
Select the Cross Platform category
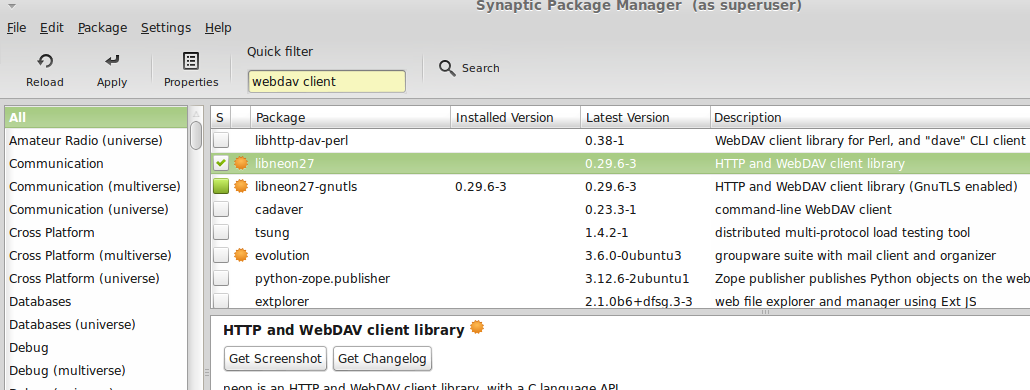97,232
